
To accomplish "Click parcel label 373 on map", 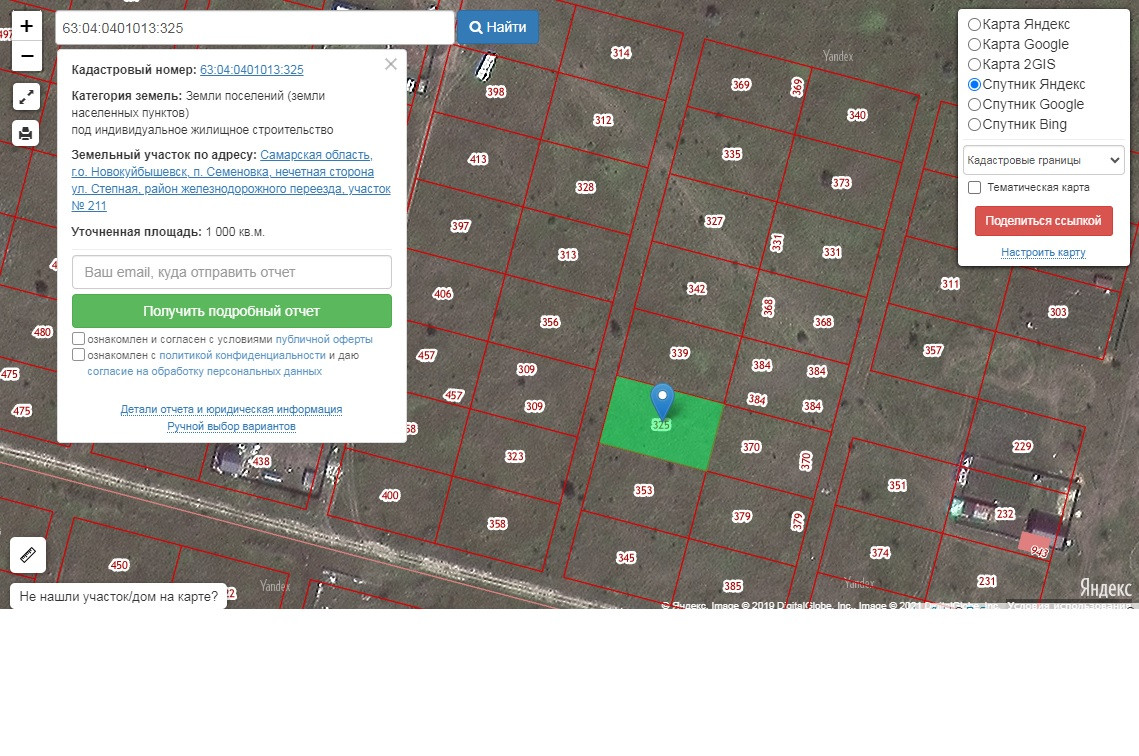I will [x=841, y=182].
